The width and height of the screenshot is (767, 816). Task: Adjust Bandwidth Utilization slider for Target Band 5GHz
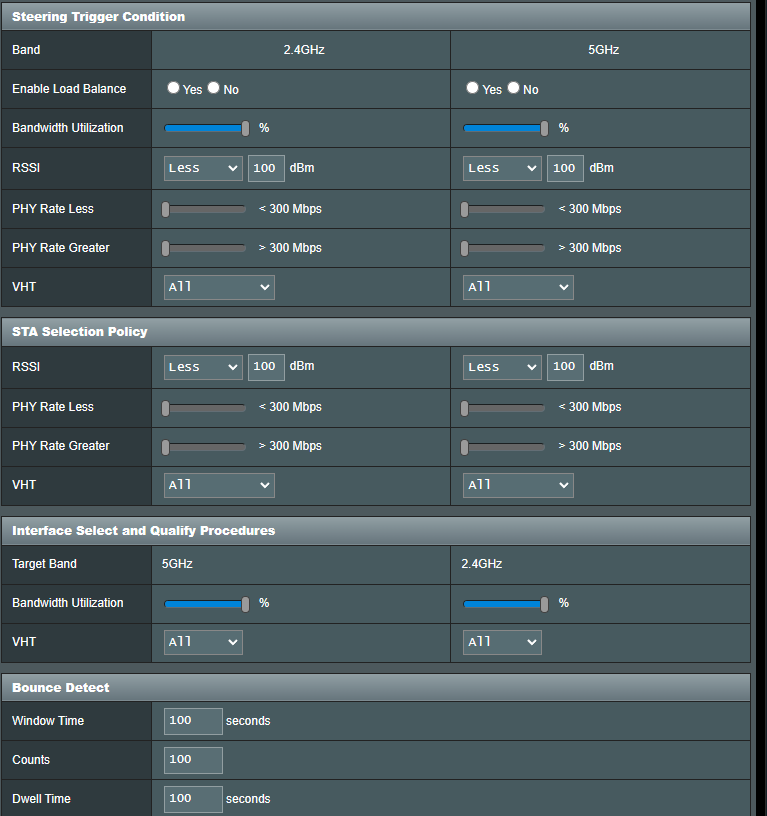click(207, 604)
